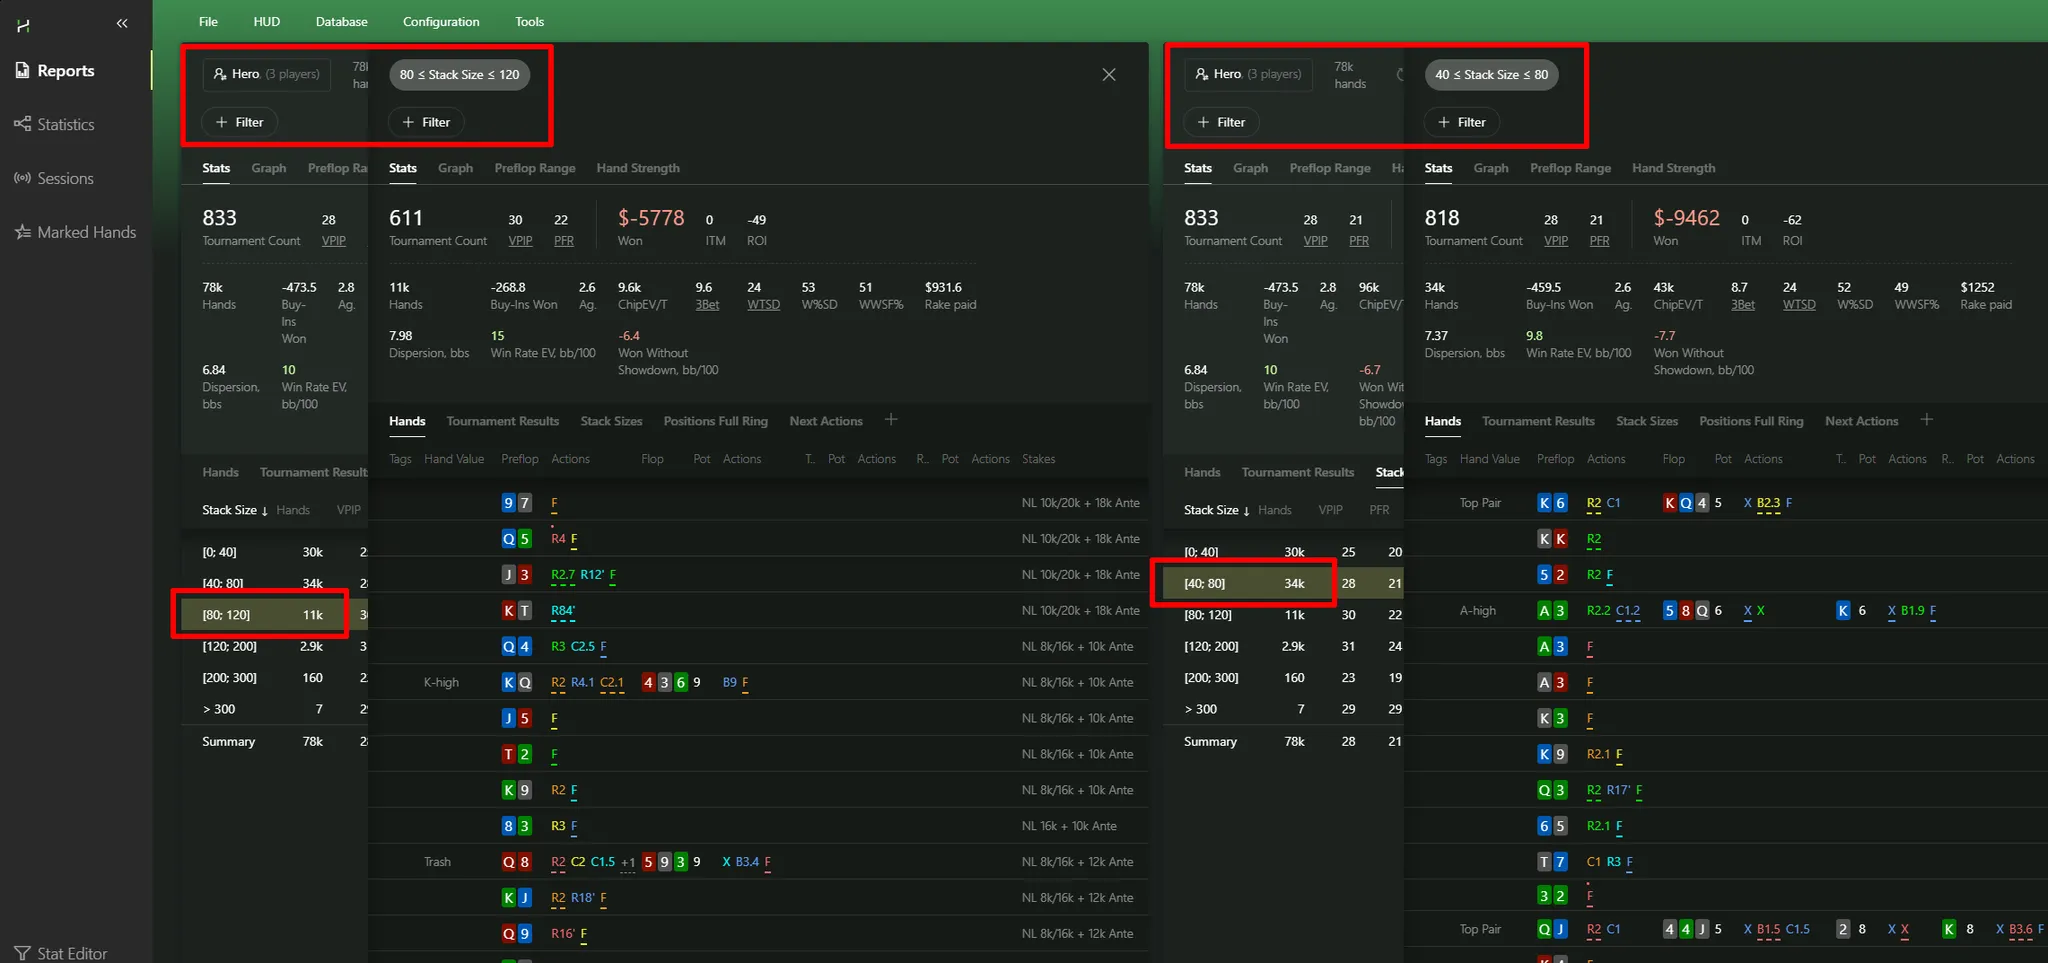Click the Stakes column header

tap(1038, 459)
